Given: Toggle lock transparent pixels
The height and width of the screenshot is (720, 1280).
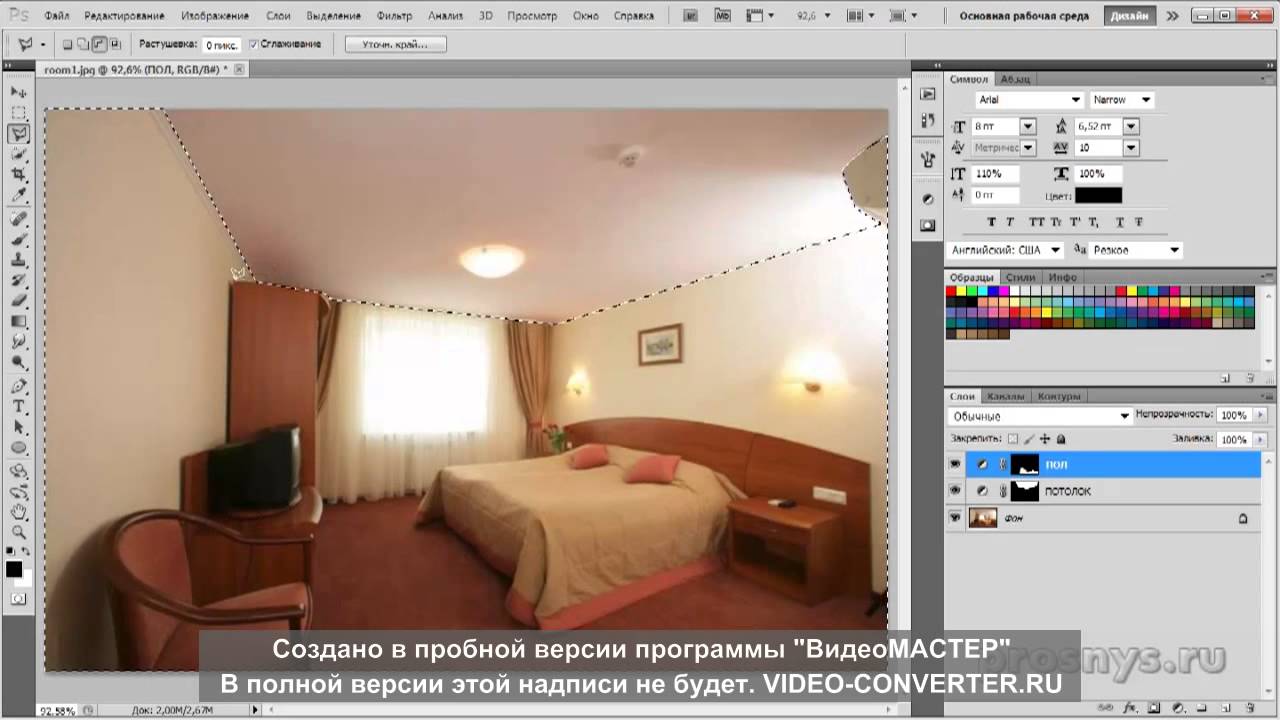Looking at the screenshot, I should (1012, 439).
